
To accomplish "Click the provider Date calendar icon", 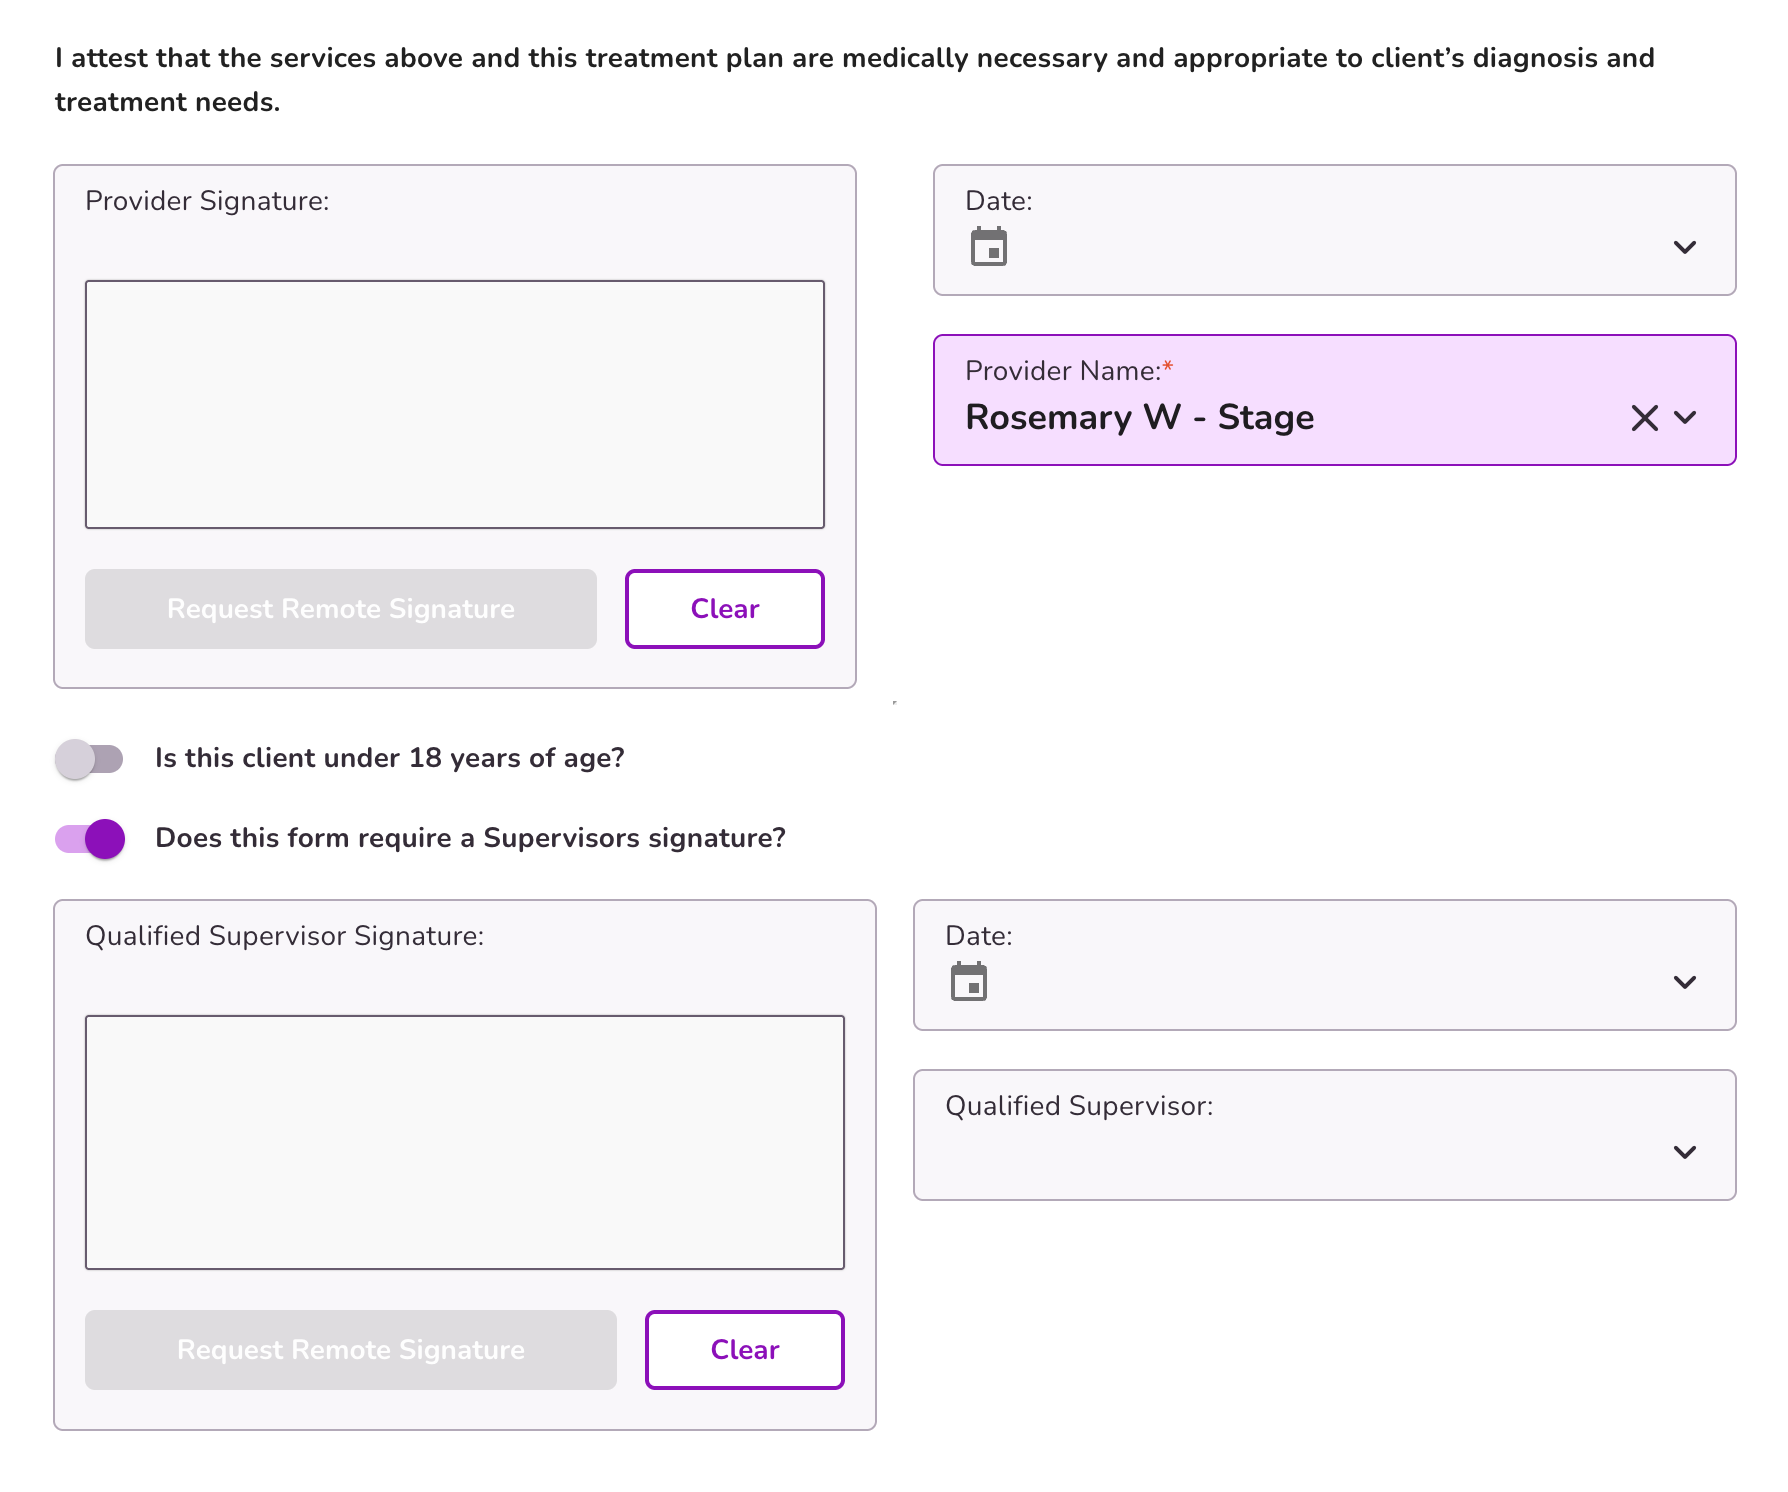I will 989,246.
